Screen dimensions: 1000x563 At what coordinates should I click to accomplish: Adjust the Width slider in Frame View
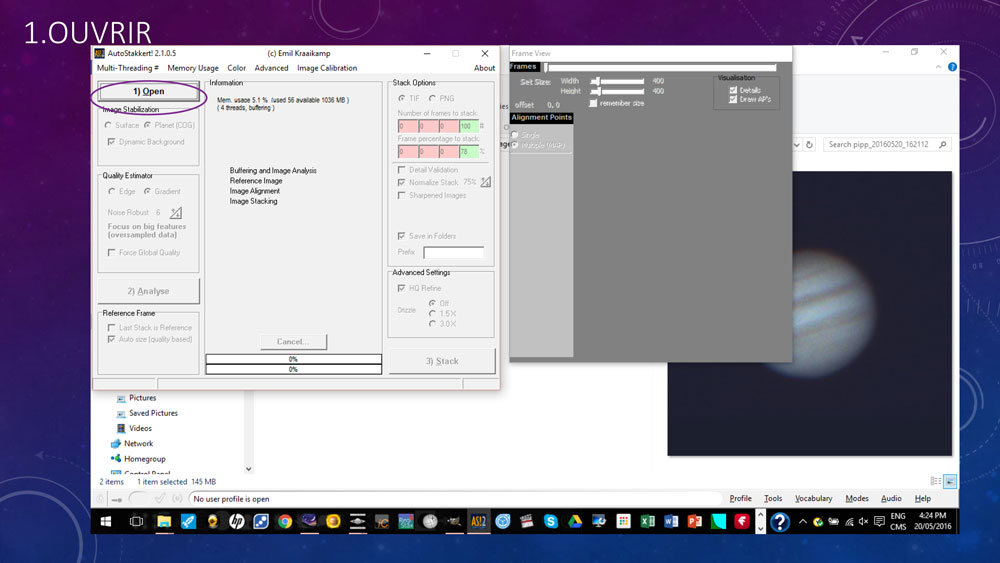pos(617,81)
